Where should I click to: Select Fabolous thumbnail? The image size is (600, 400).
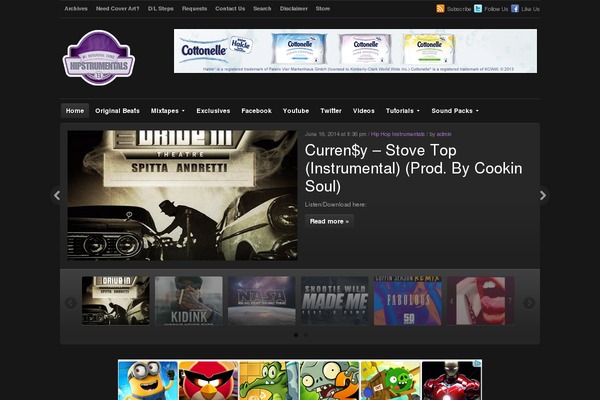[x=408, y=301]
